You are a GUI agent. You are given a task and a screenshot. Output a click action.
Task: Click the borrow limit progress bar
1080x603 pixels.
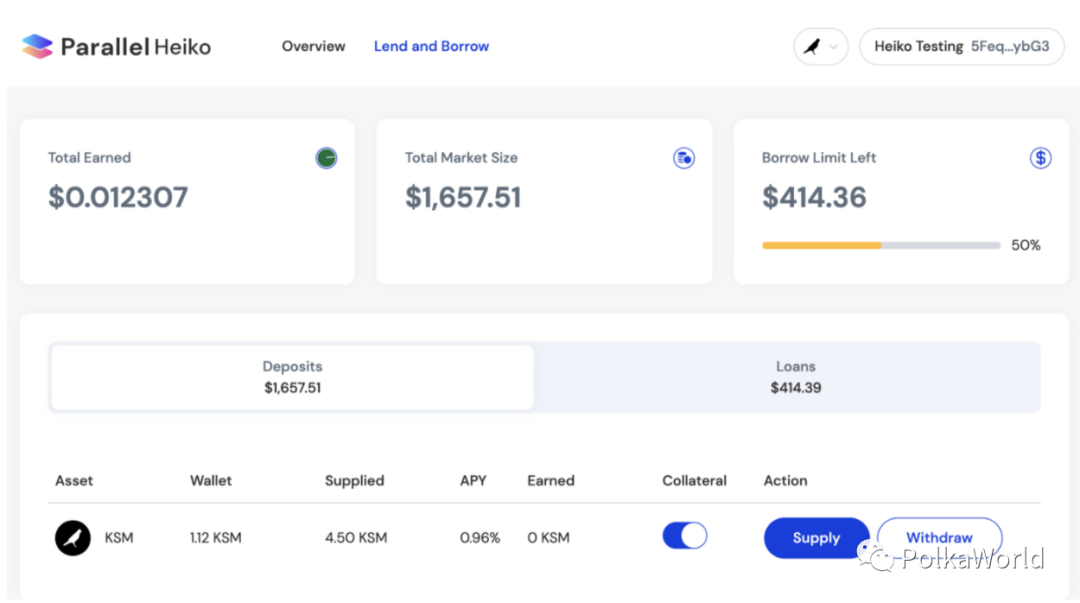[x=880, y=245]
